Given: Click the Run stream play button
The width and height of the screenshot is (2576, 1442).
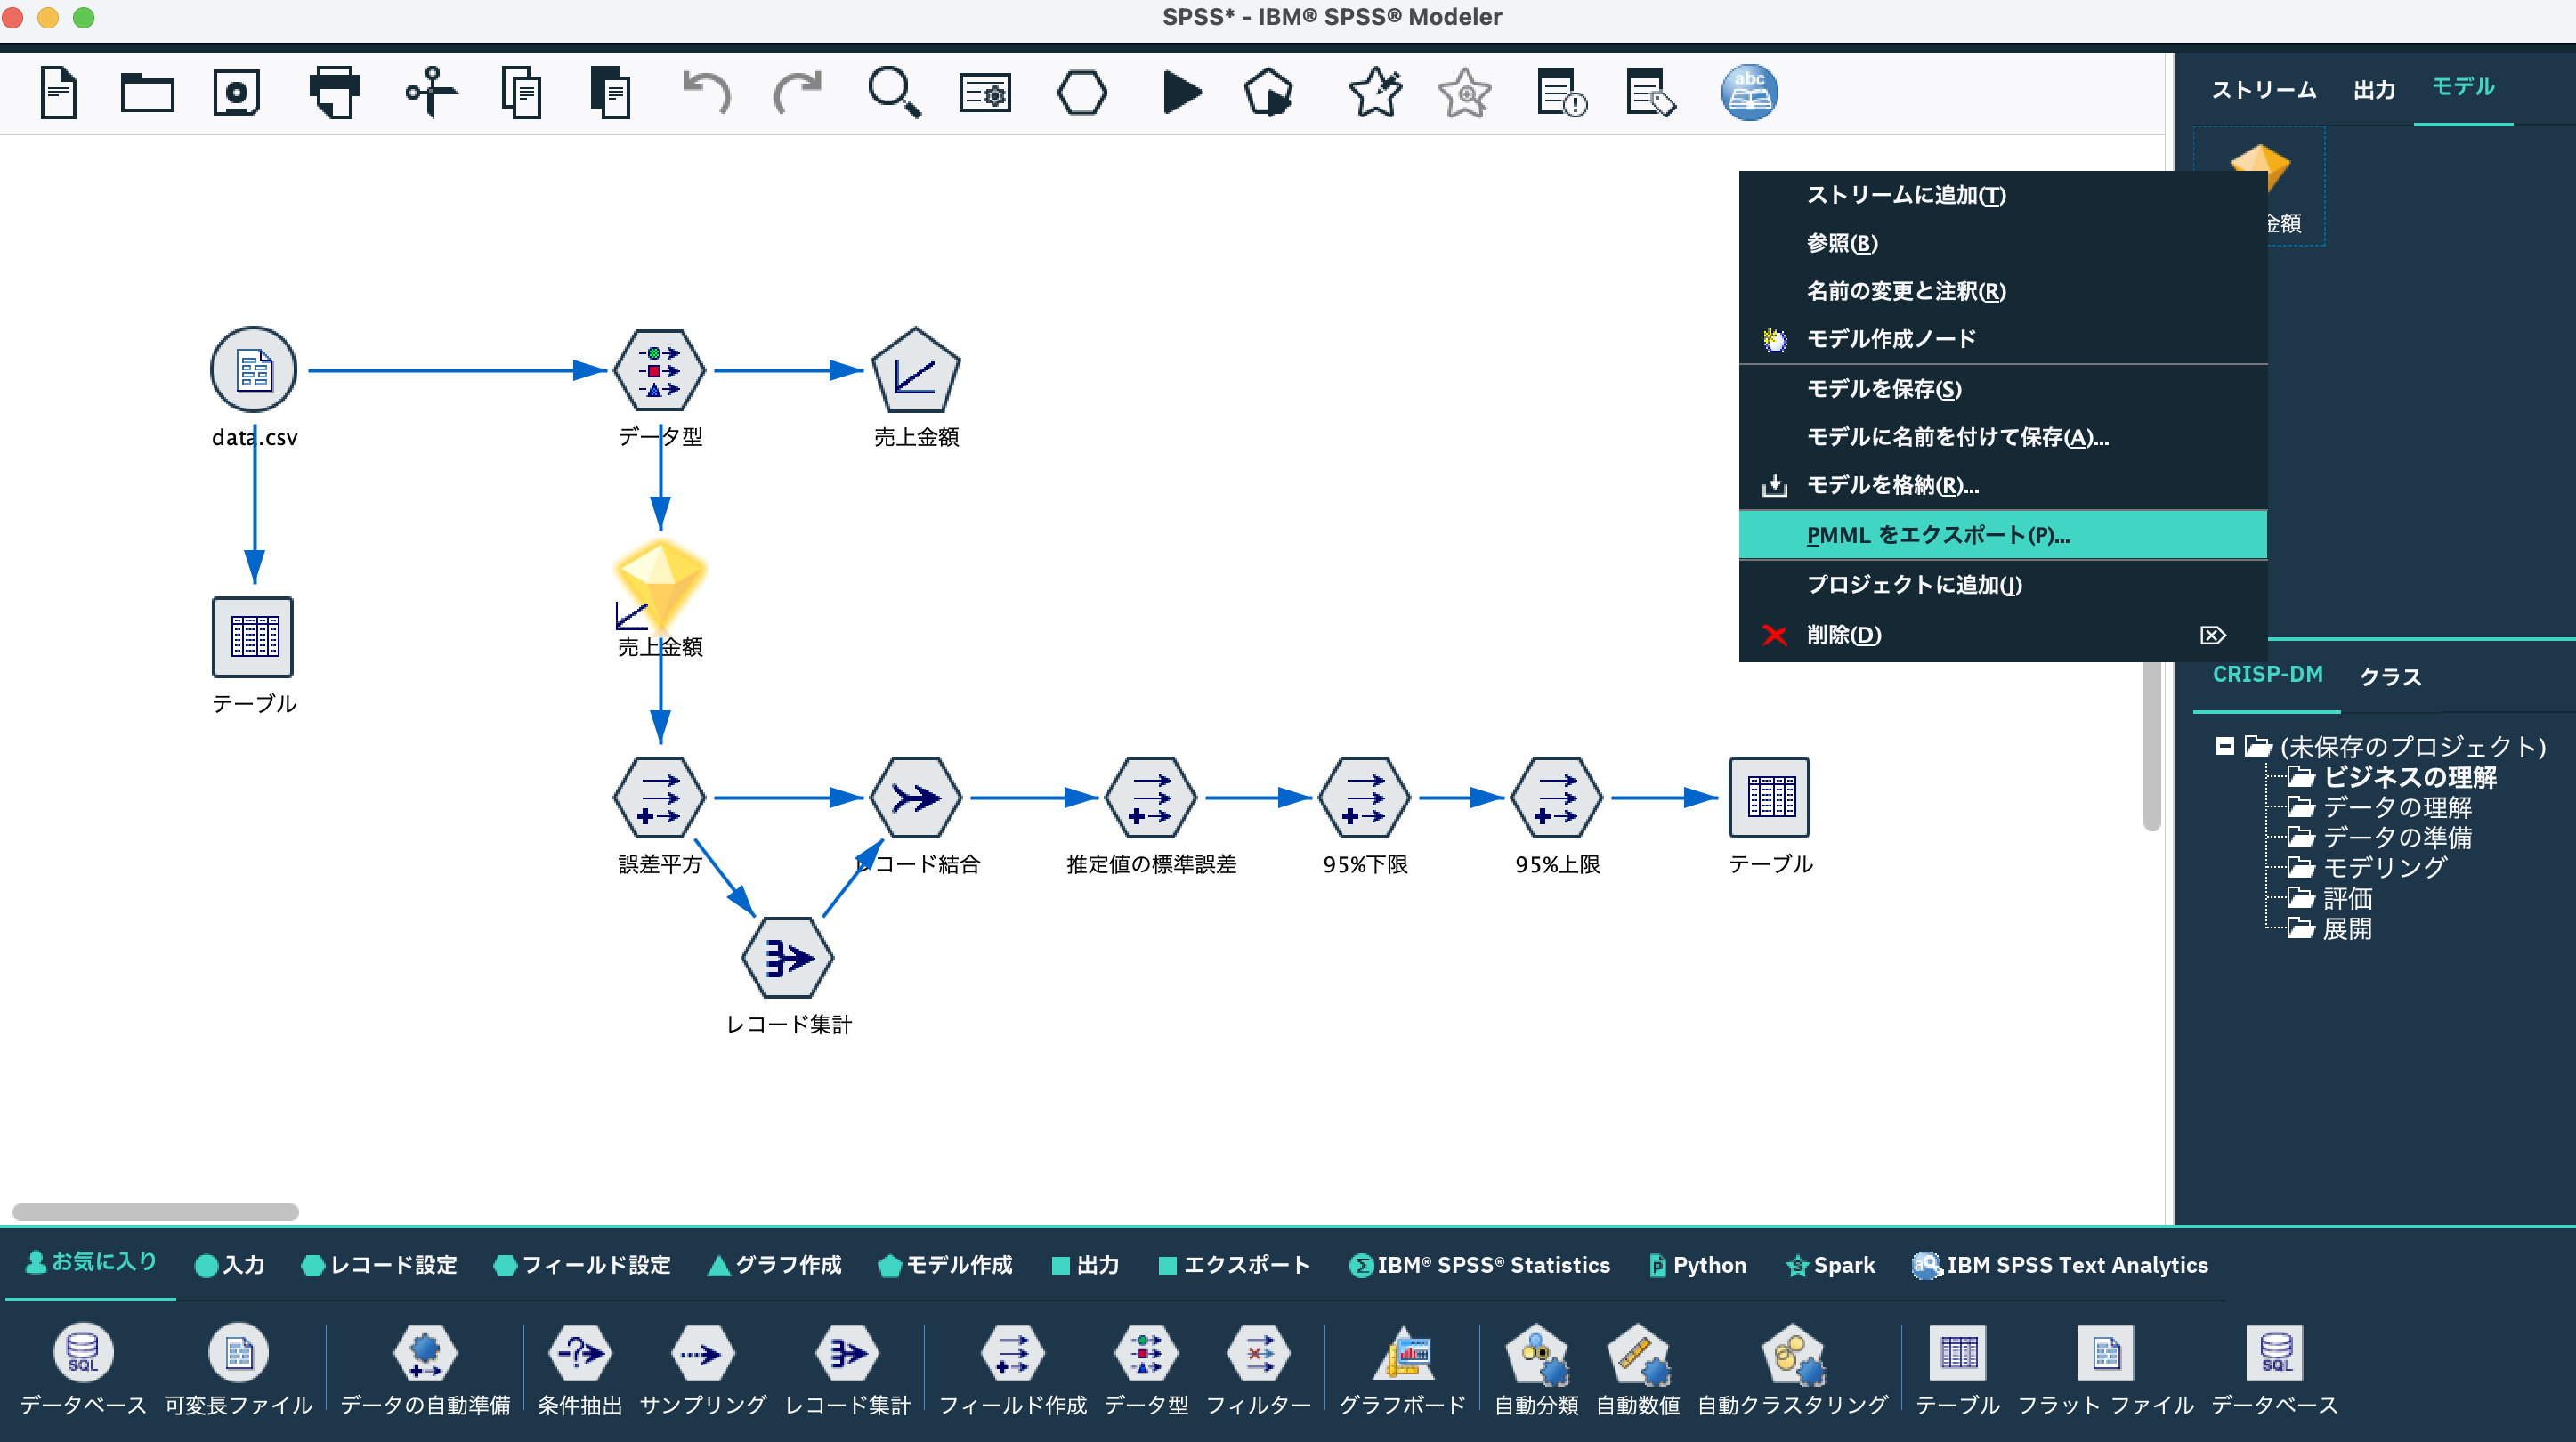Looking at the screenshot, I should pyautogui.click(x=1181, y=93).
